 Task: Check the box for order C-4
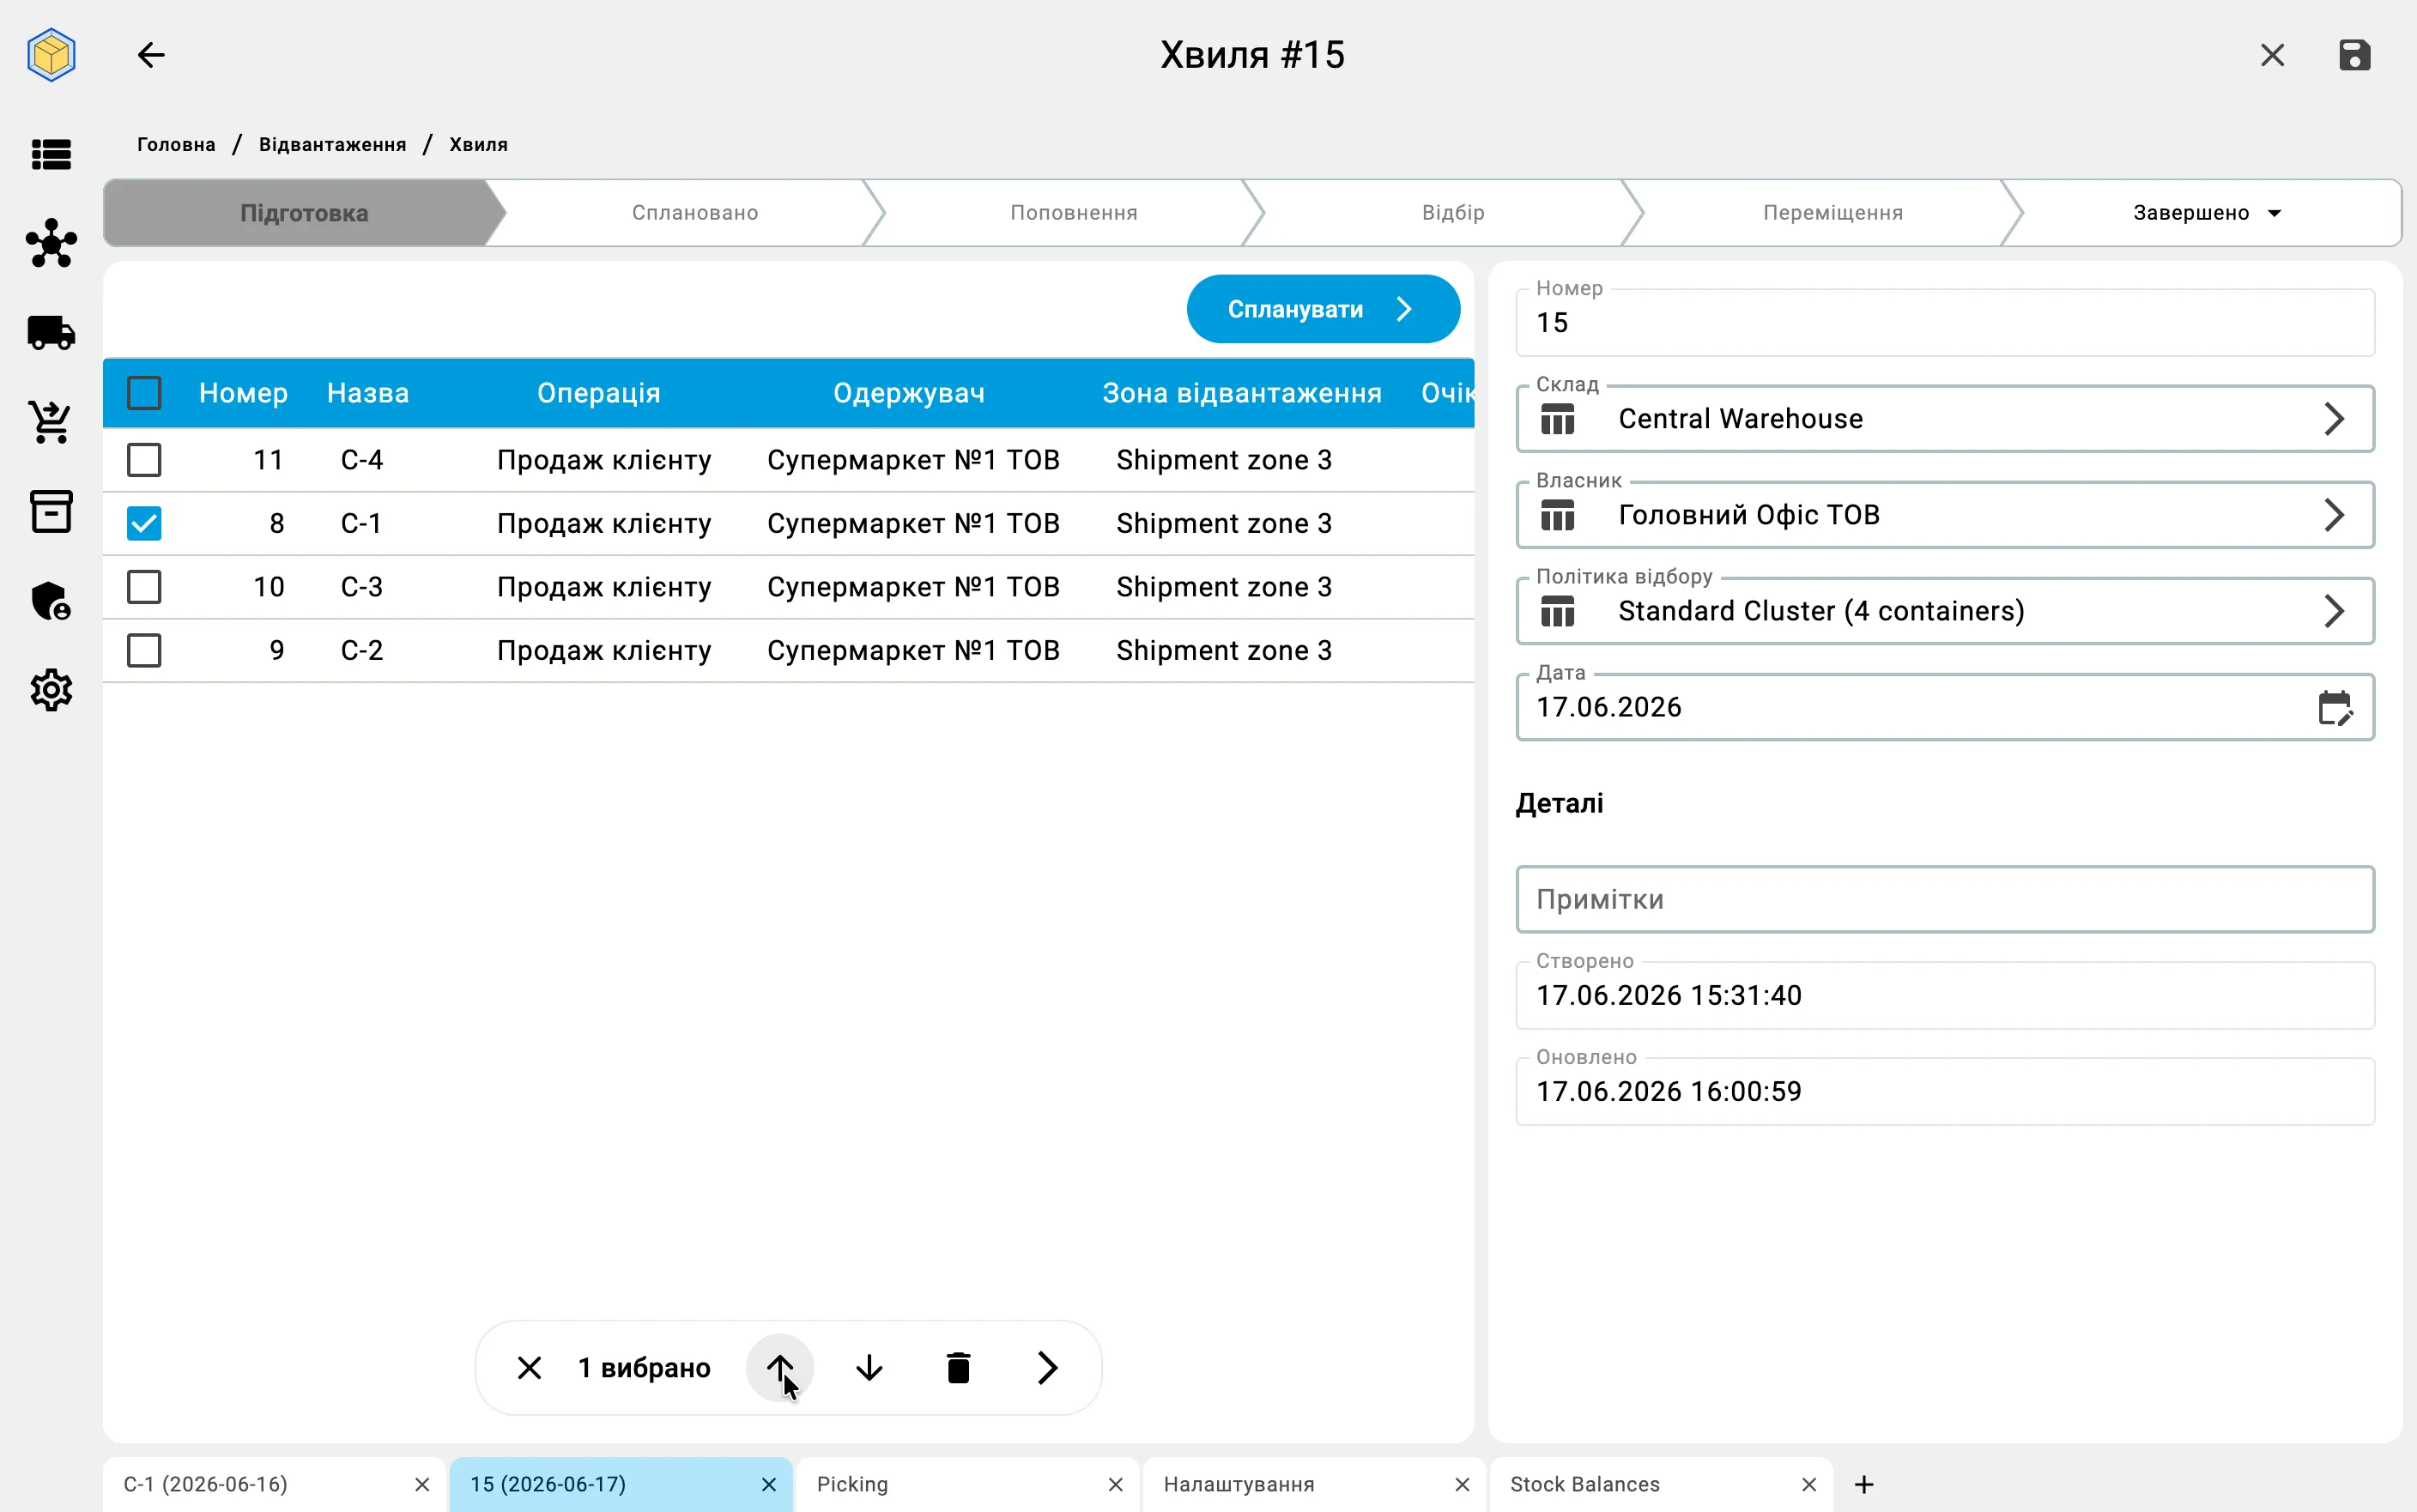pyautogui.click(x=144, y=460)
